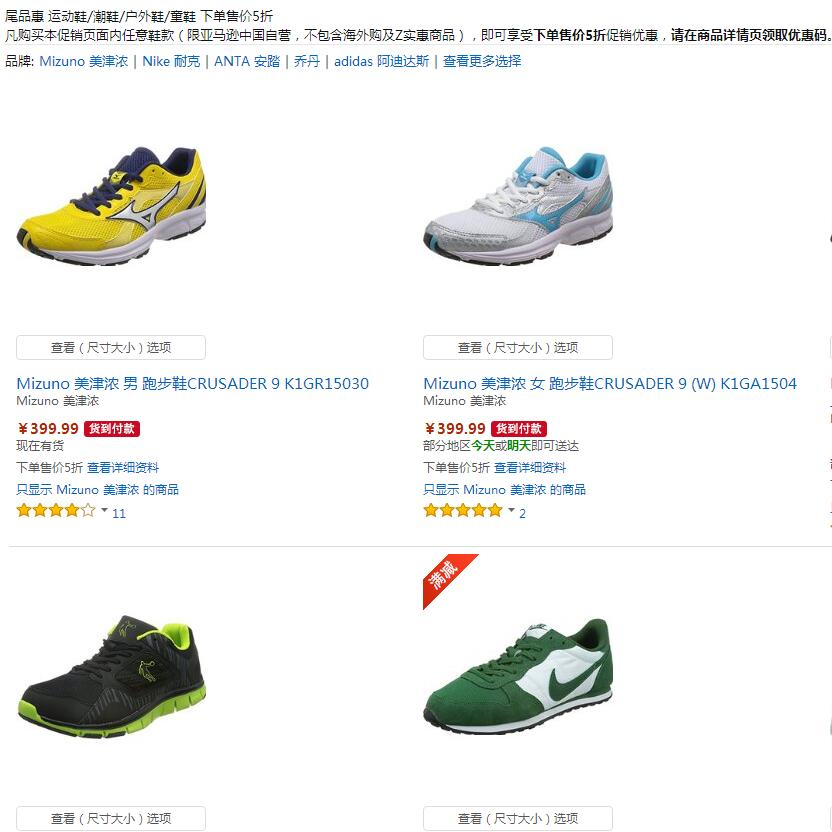
Task: Open the five-star rating of women's CRUSADER 9
Action: click(463, 511)
